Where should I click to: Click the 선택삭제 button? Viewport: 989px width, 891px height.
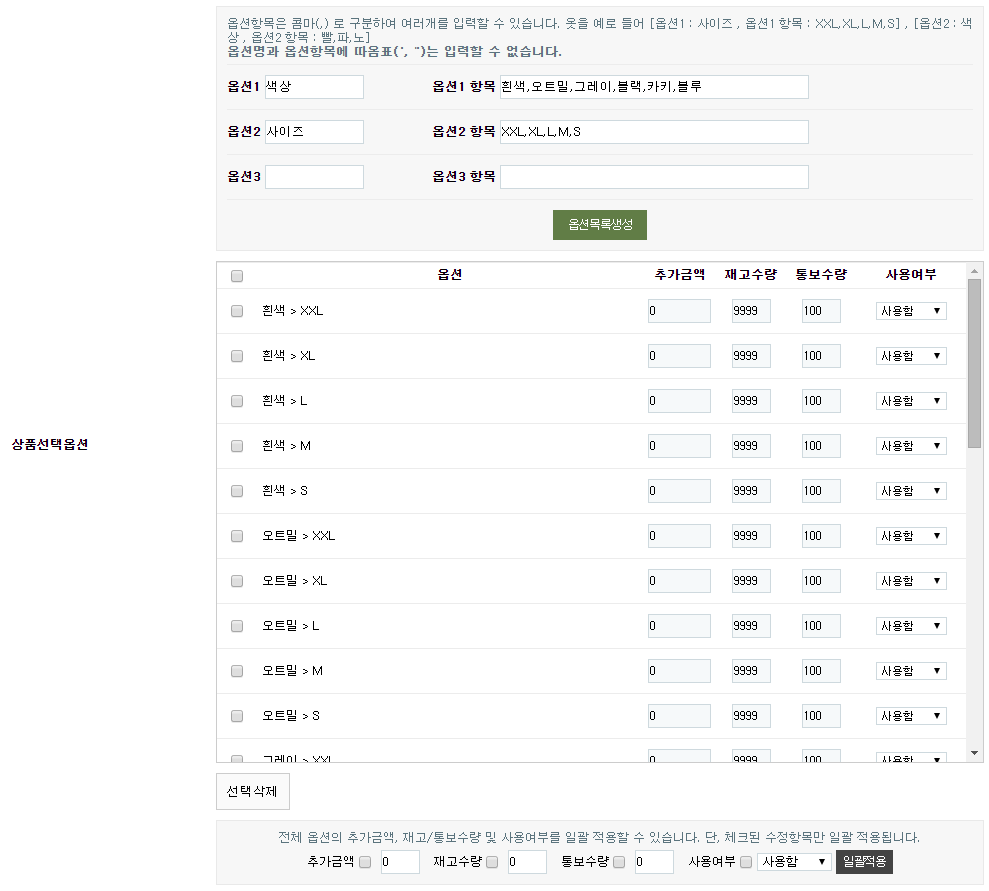point(252,791)
